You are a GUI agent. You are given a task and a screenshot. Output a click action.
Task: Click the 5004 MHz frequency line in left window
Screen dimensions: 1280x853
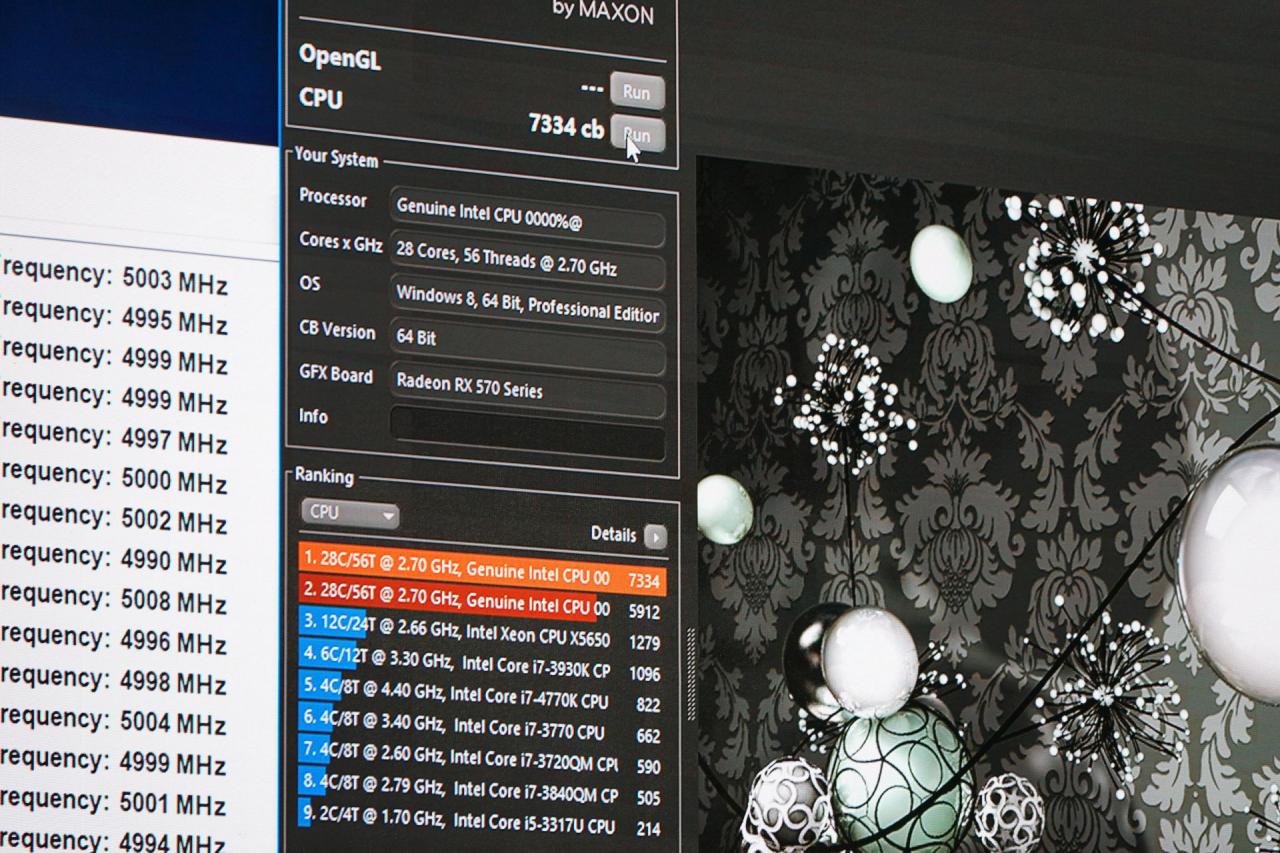114,720
